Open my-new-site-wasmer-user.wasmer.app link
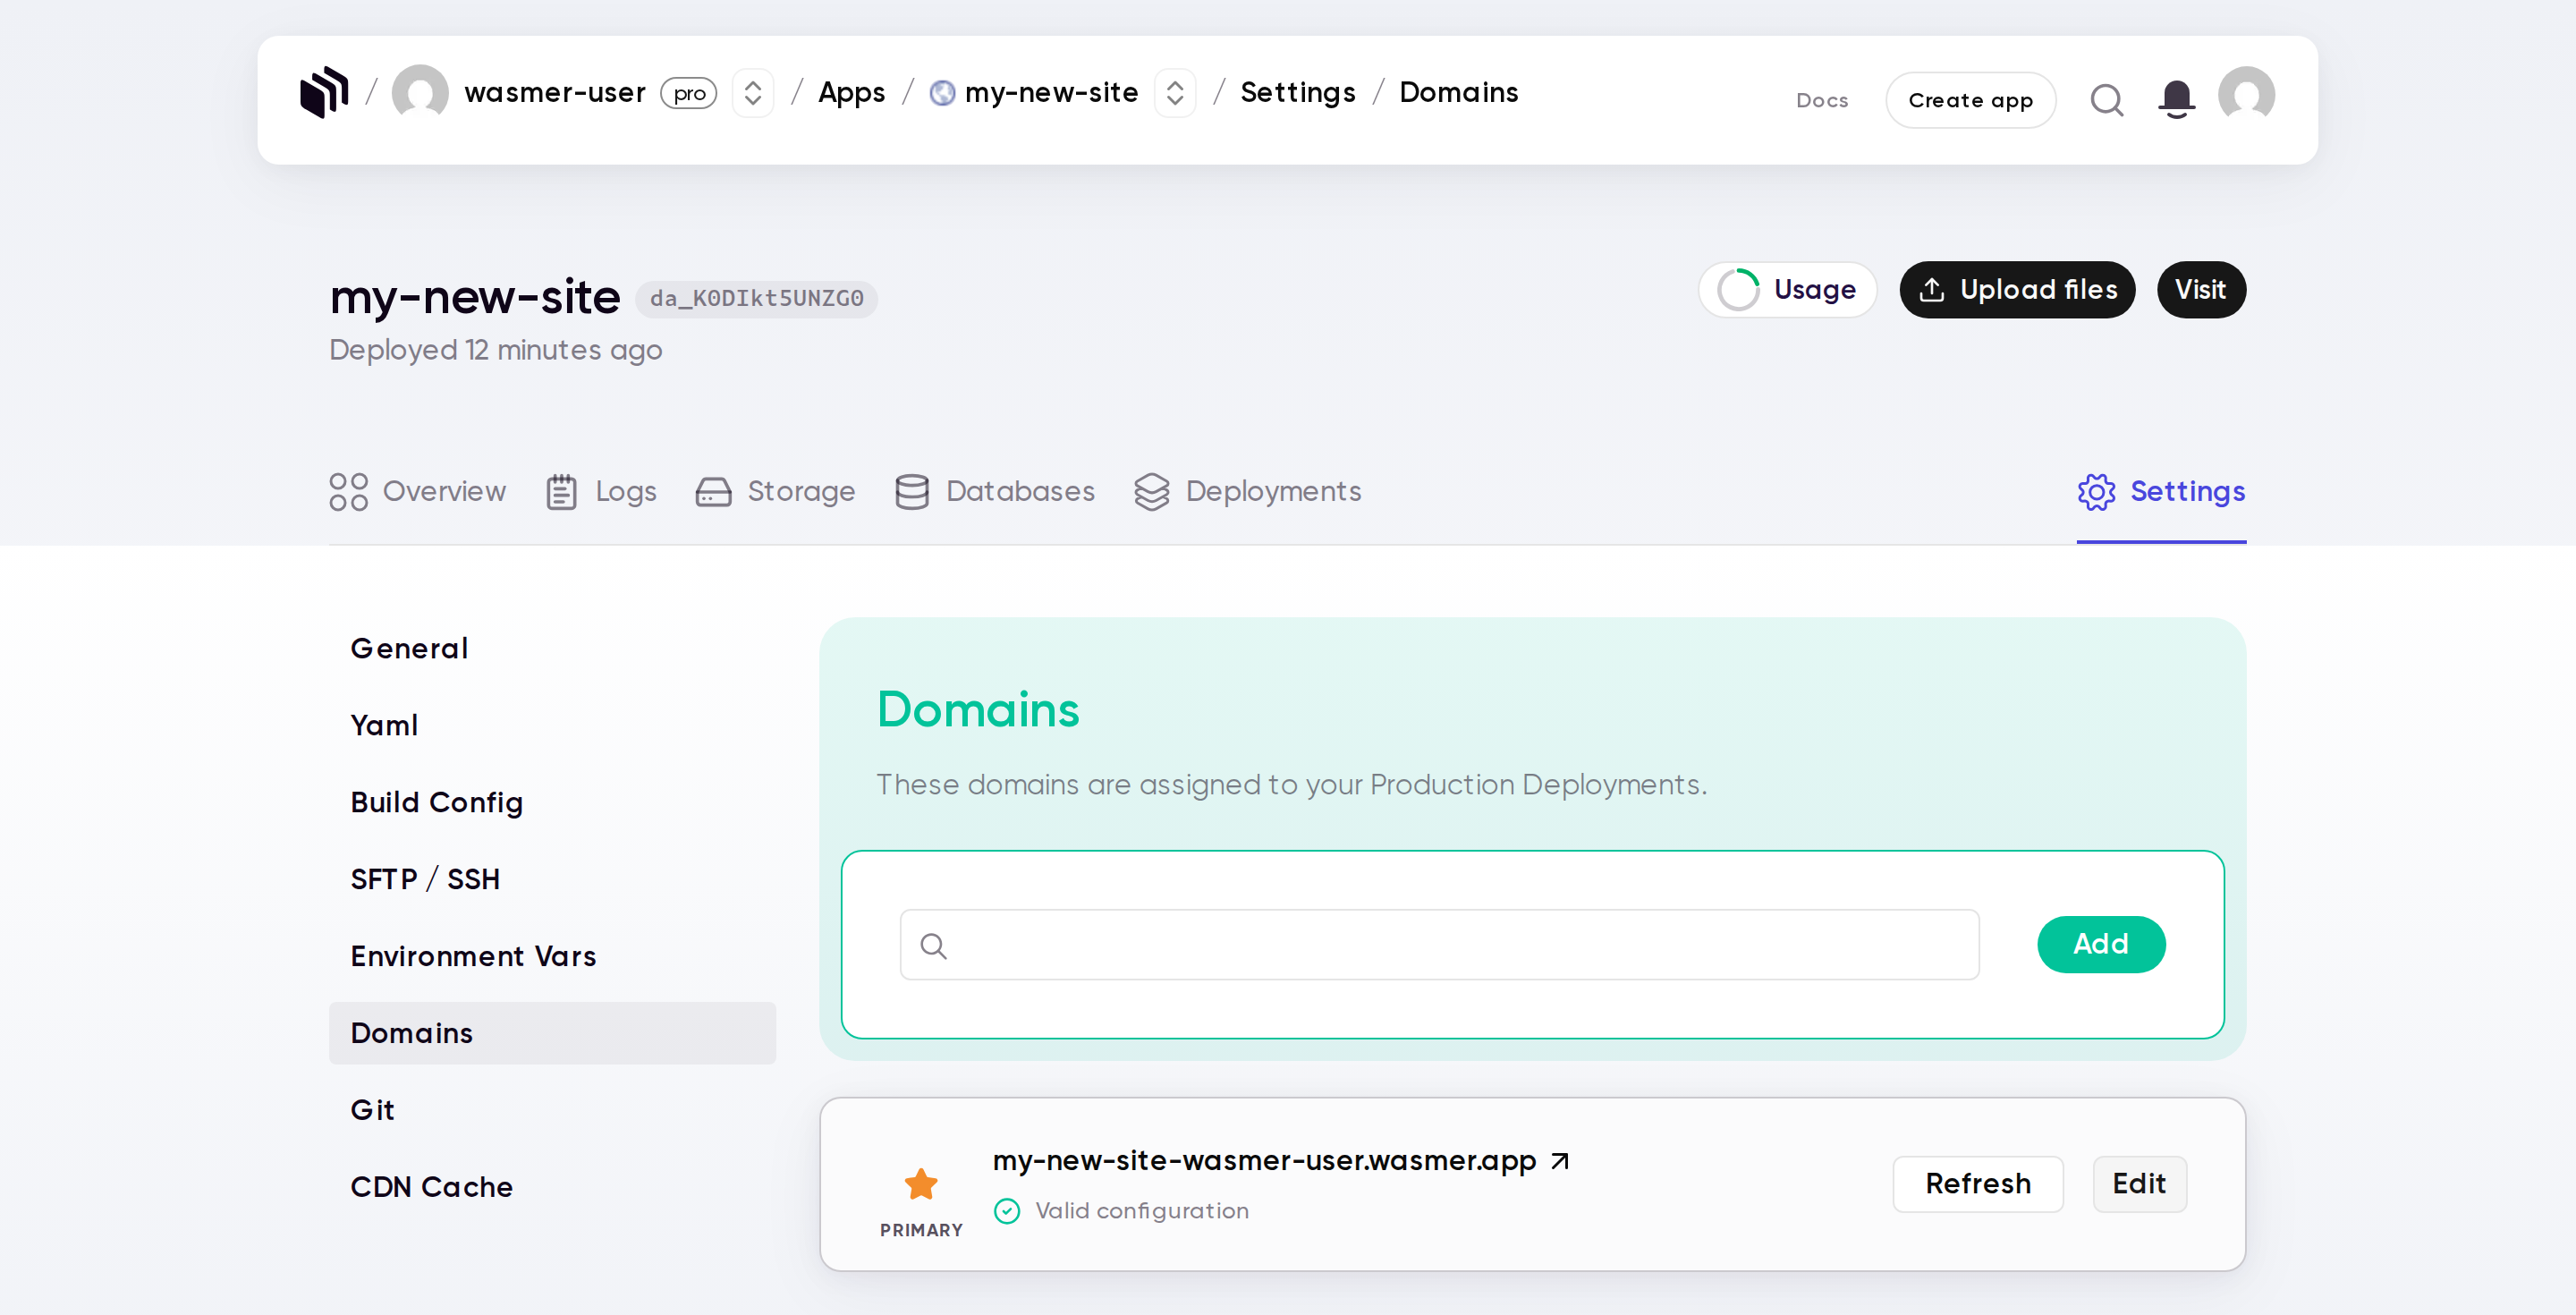The image size is (2576, 1315). [1264, 1161]
